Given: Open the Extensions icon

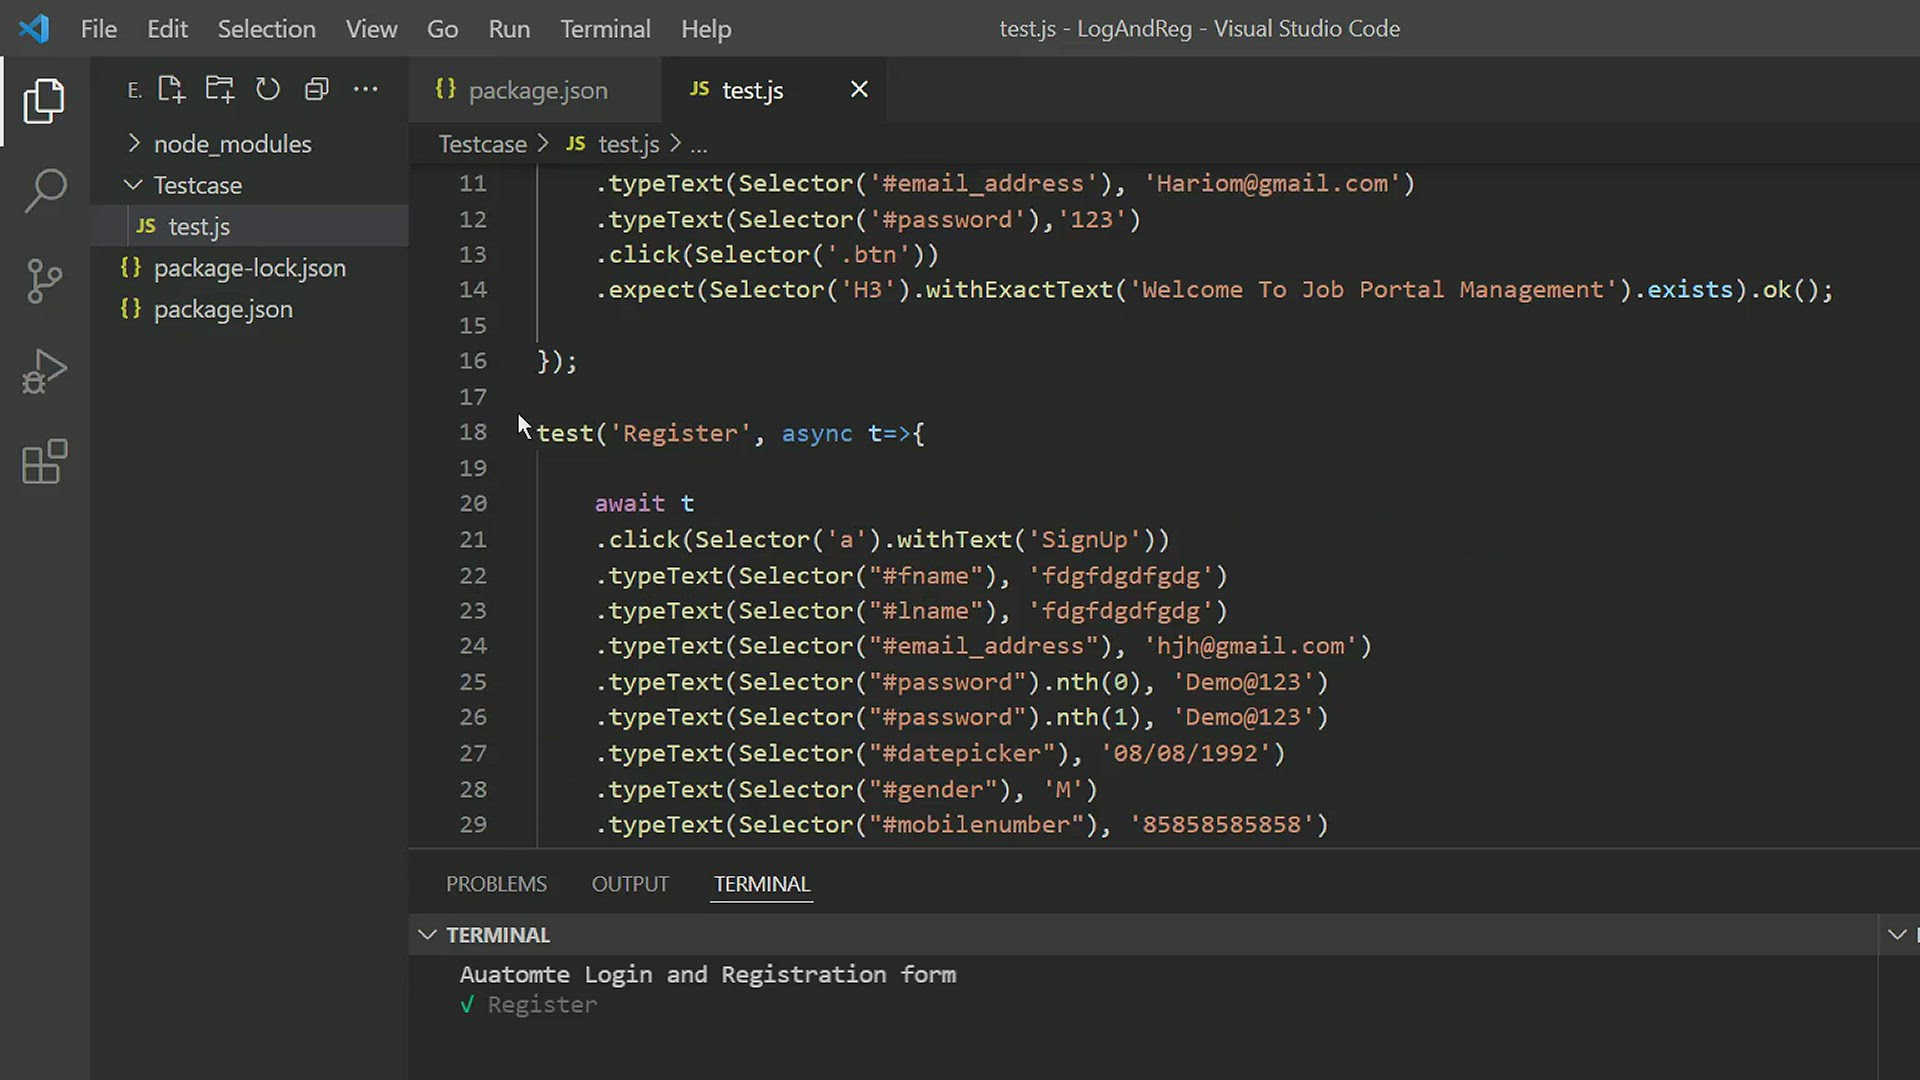Looking at the screenshot, I should [x=44, y=461].
